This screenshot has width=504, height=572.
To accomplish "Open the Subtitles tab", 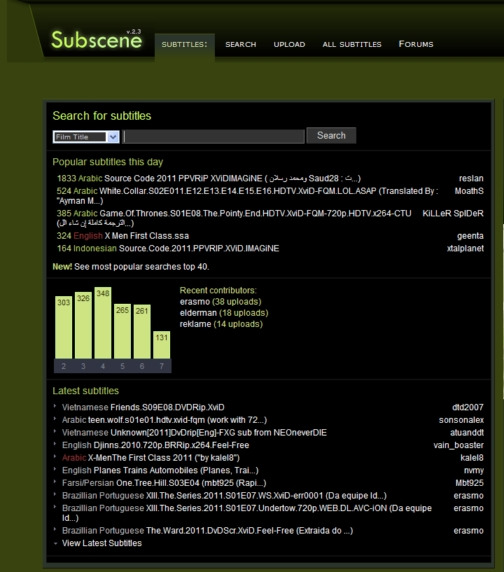I will 185,45.
